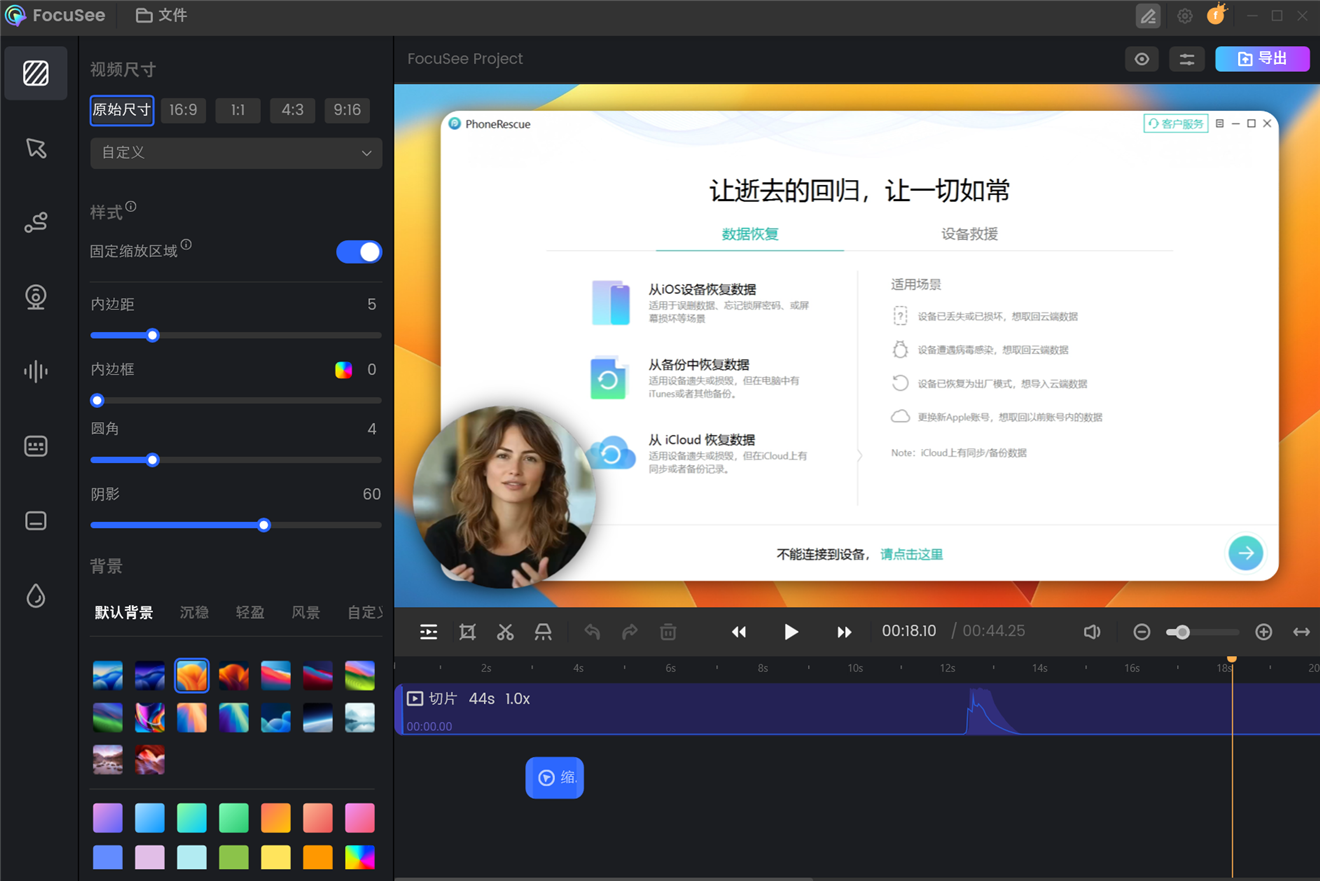Switch to the 沉稳 background tab

tap(194, 613)
